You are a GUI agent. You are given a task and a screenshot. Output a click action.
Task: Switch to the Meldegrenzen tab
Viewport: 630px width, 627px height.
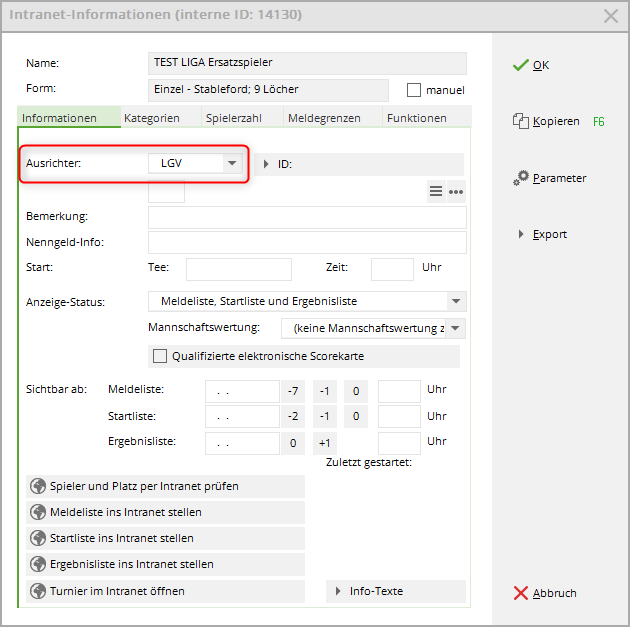click(x=324, y=118)
